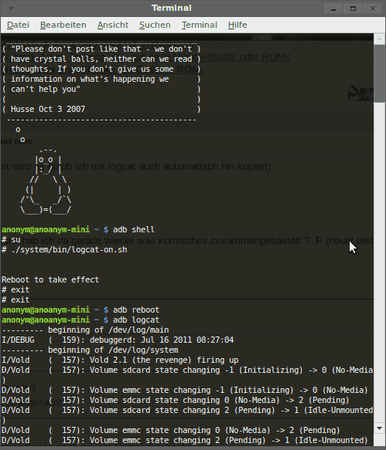Click emmc 'Pending -> Idle-Unmounted' log line
This screenshot has height=450, width=386.
click(185, 440)
